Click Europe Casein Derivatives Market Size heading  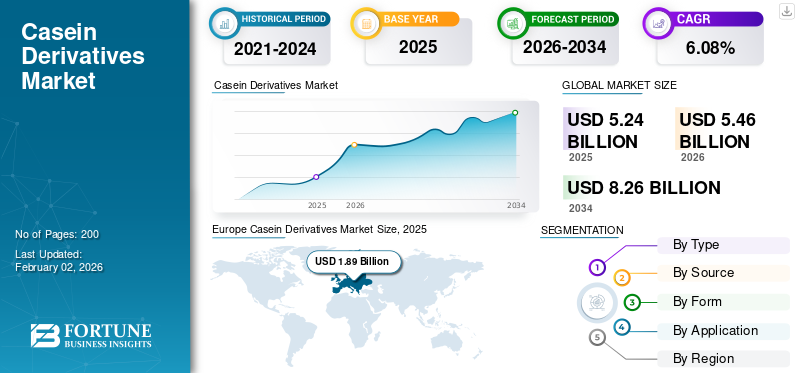coord(319,230)
